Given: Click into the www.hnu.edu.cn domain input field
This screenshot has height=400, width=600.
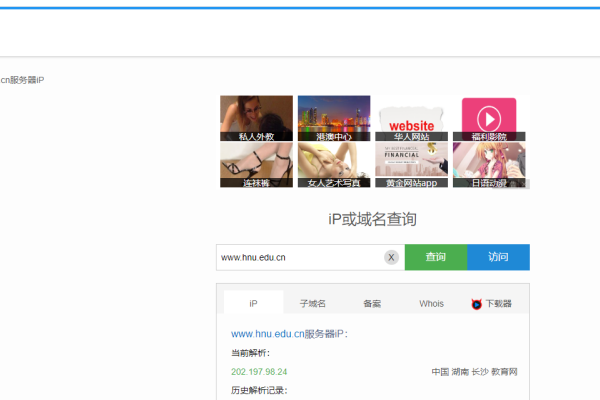Looking at the screenshot, I should [298, 257].
